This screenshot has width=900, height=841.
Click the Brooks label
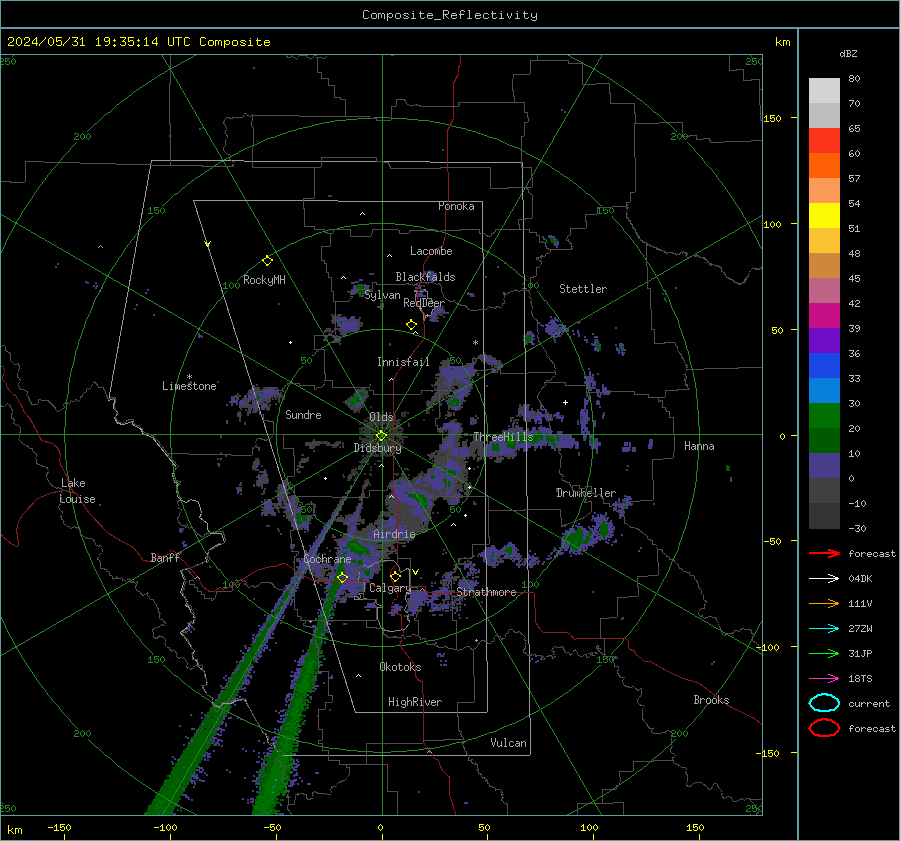click(711, 700)
